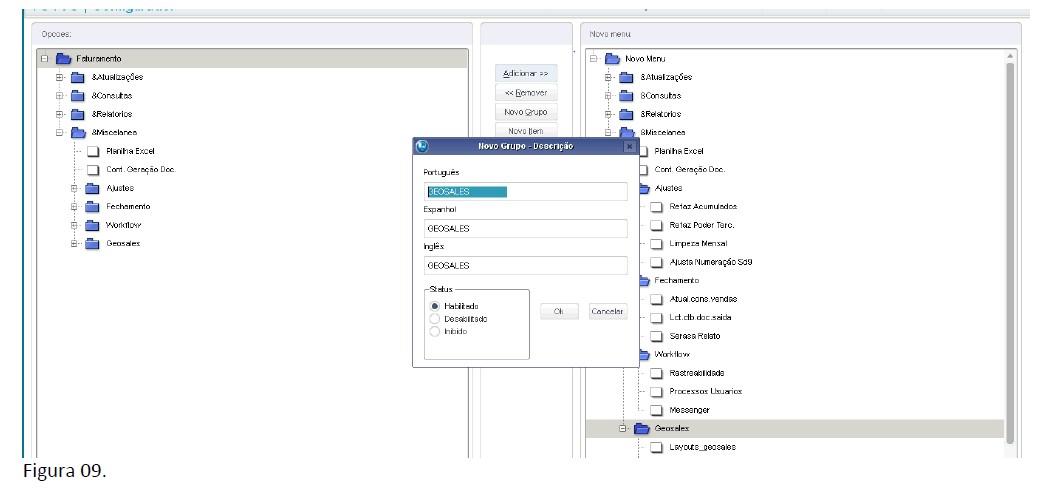The width and height of the screenshot is (1048, 503).
Task: Select the &Consultas label in Novo menu panel
Action: pyautogui.click(x=660, y=96)
